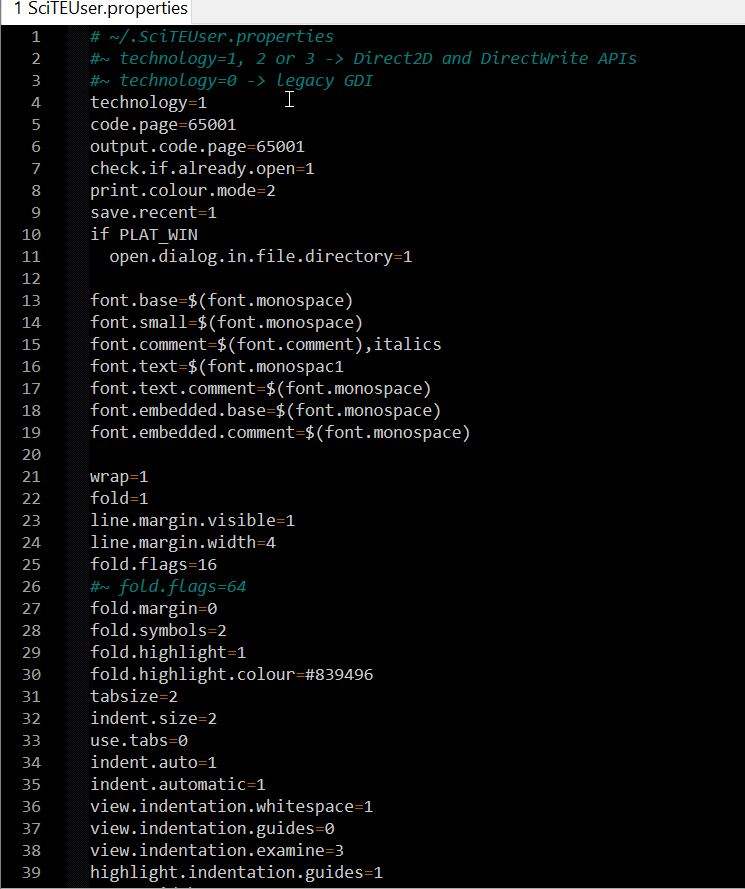Click the view.indentation.examine=3 line
This screenshot has width=745, height=889.
coord(216,850)
